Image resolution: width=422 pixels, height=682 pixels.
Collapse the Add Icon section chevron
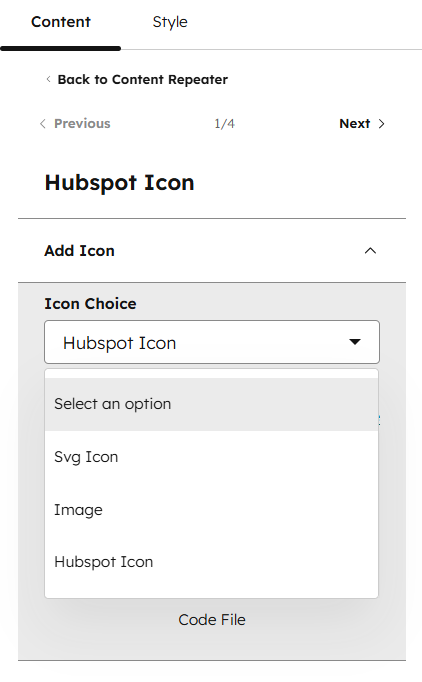tap(370, 251)
